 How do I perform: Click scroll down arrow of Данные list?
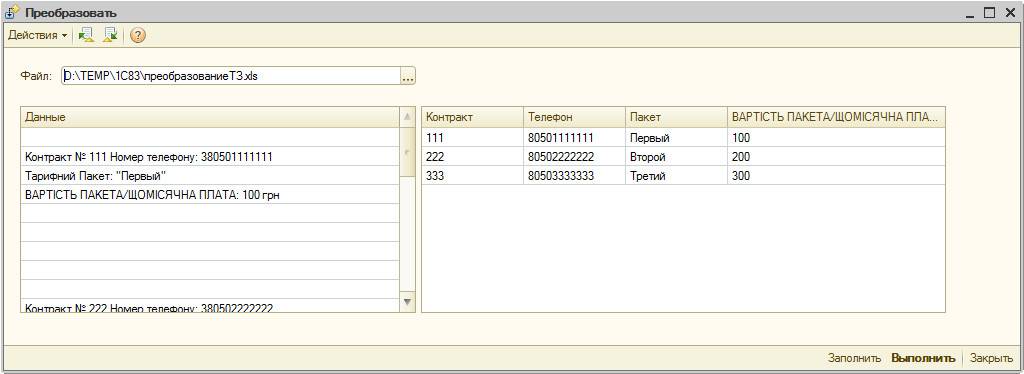(x=407, y=302)
